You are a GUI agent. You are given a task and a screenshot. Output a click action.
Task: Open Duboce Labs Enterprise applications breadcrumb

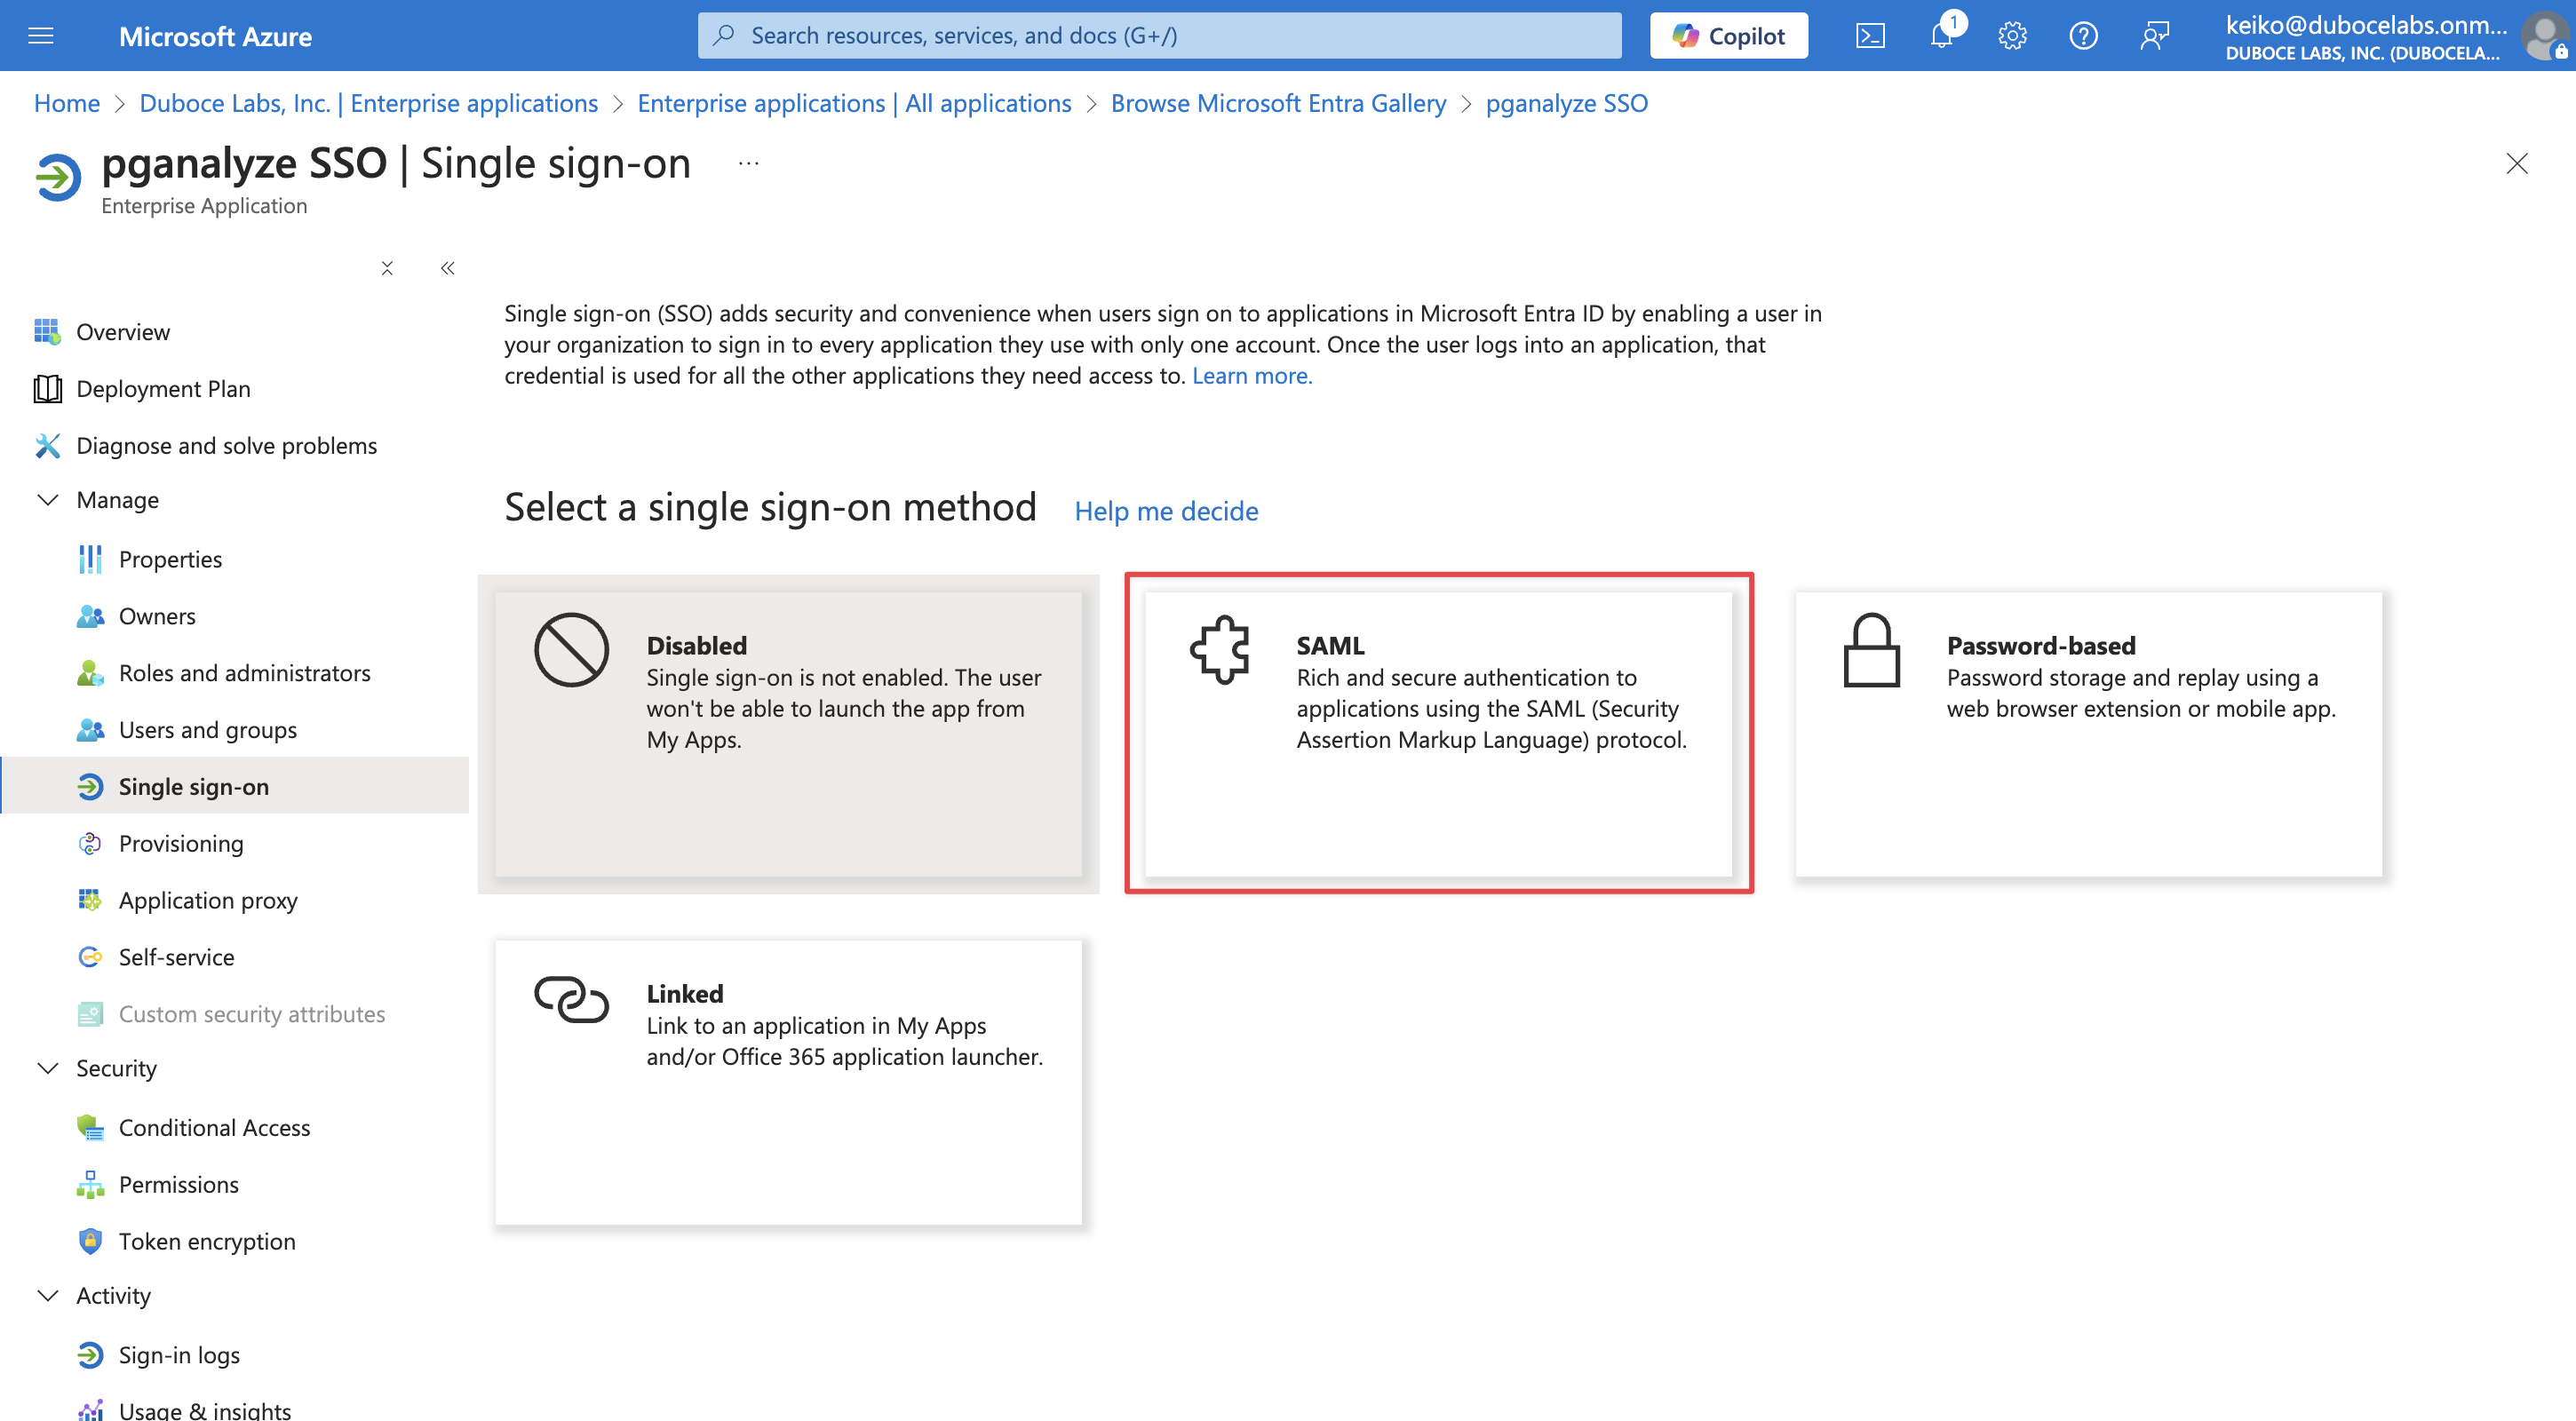368,103
